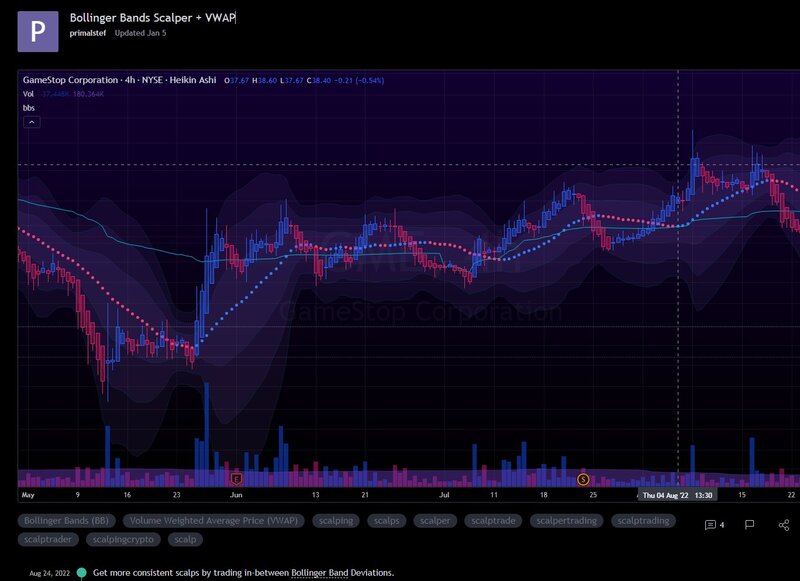Open the scalpertrading tag

(x=566, y=521)
